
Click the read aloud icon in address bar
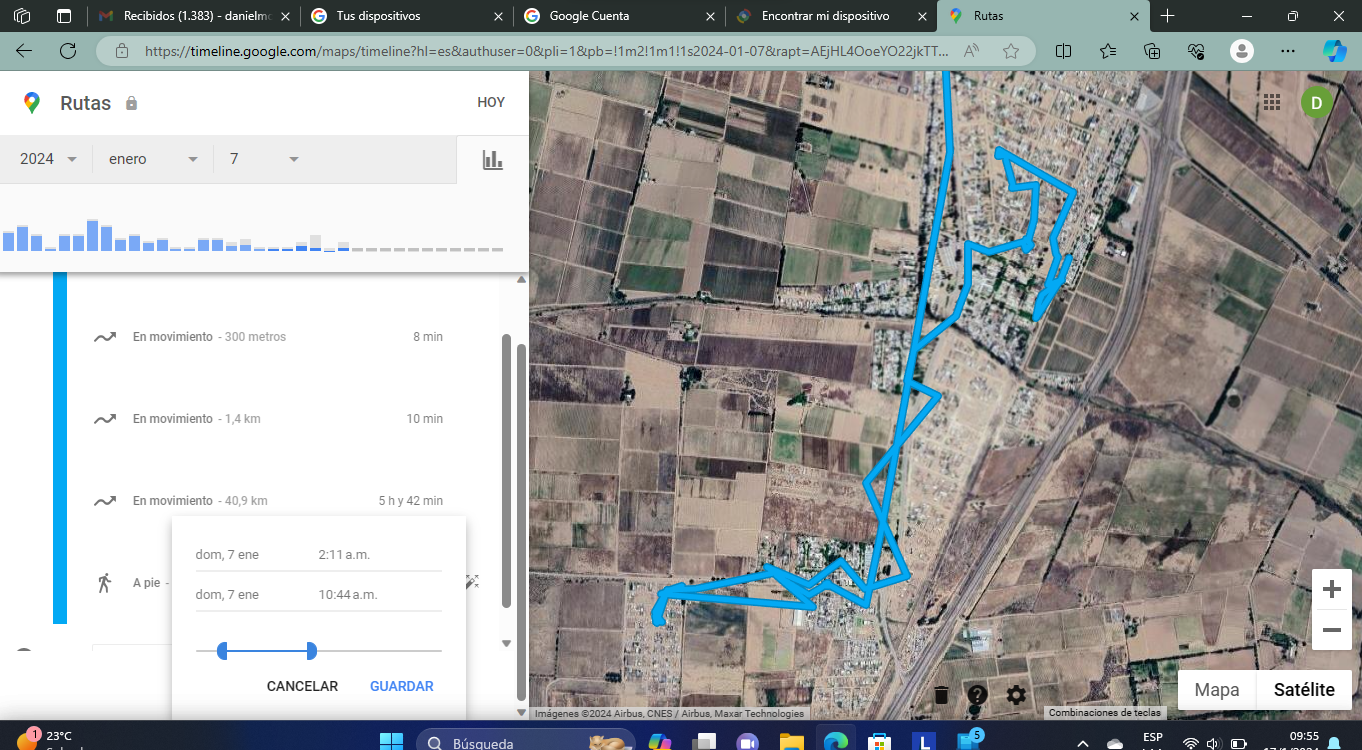[x=971, y=51]
